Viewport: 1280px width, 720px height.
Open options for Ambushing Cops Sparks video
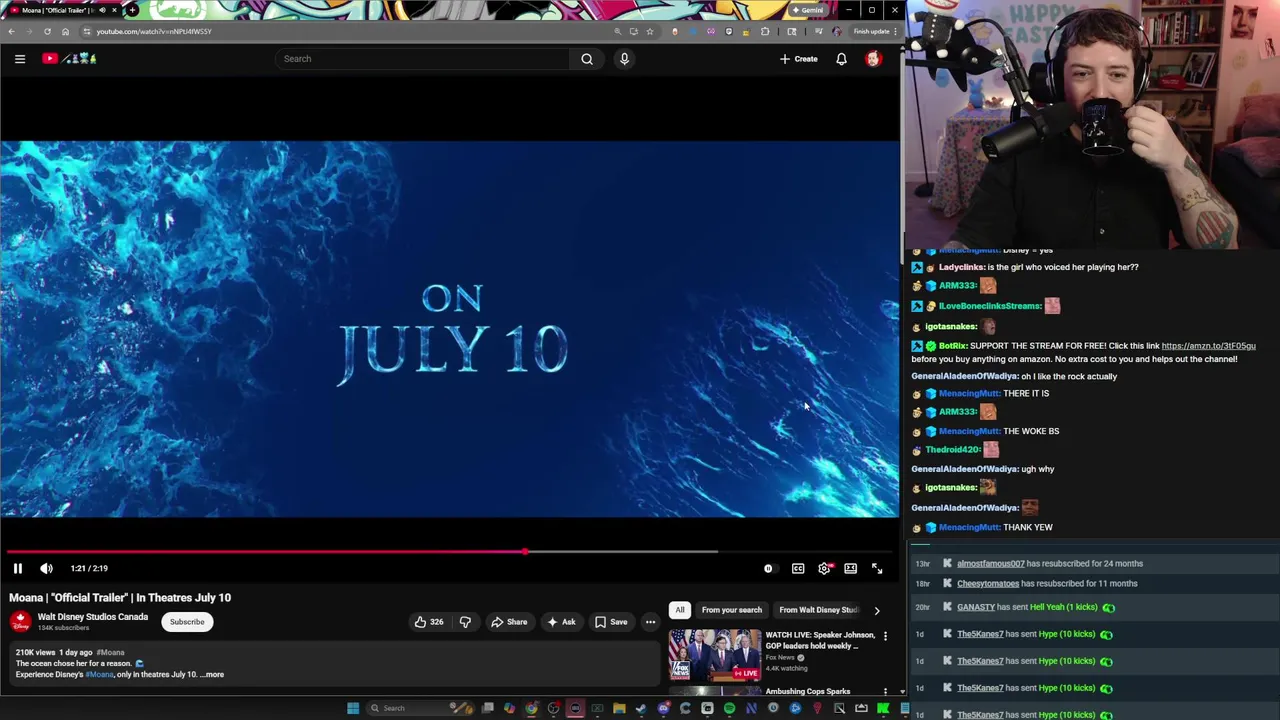(x=885, y=692)
